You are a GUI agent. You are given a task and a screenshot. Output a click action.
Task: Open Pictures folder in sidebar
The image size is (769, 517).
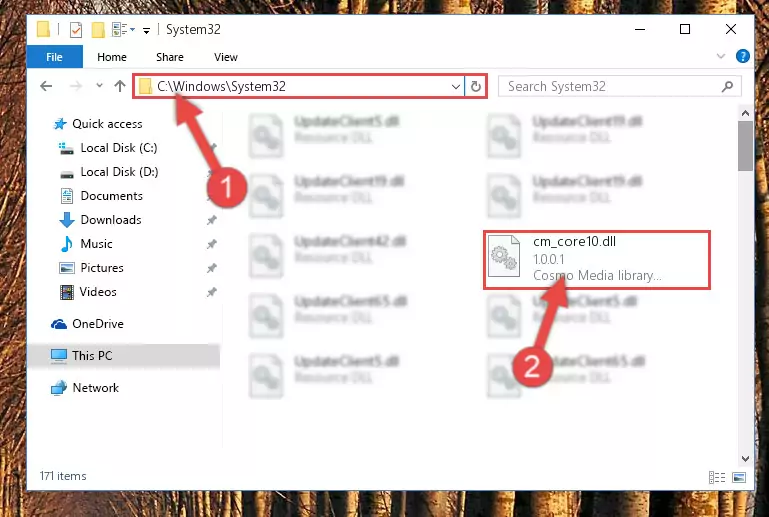tap(102, 268)
